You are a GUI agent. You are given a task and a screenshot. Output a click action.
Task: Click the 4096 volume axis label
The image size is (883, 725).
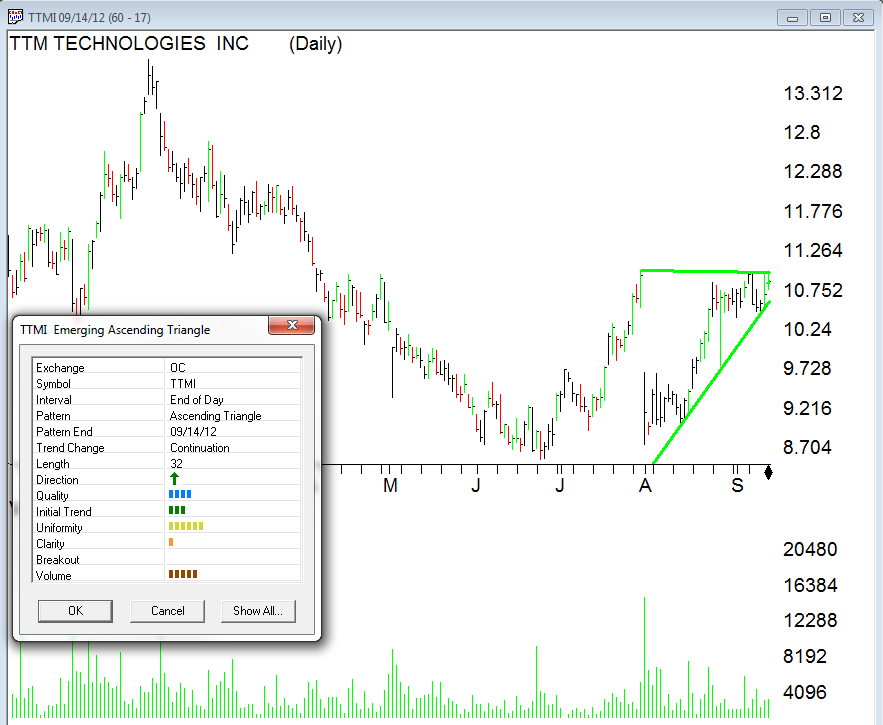805,692
